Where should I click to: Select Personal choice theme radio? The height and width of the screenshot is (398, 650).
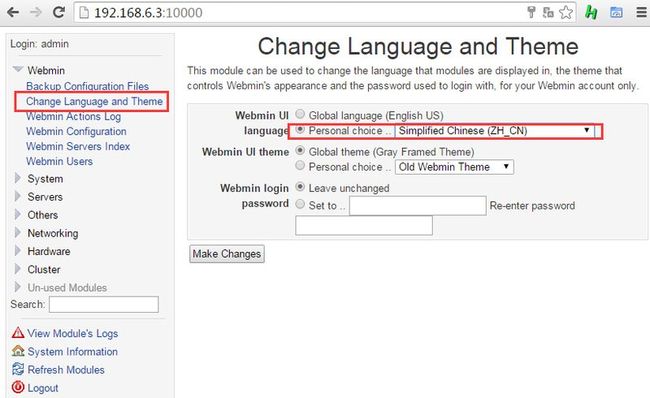tap(300, 165)
